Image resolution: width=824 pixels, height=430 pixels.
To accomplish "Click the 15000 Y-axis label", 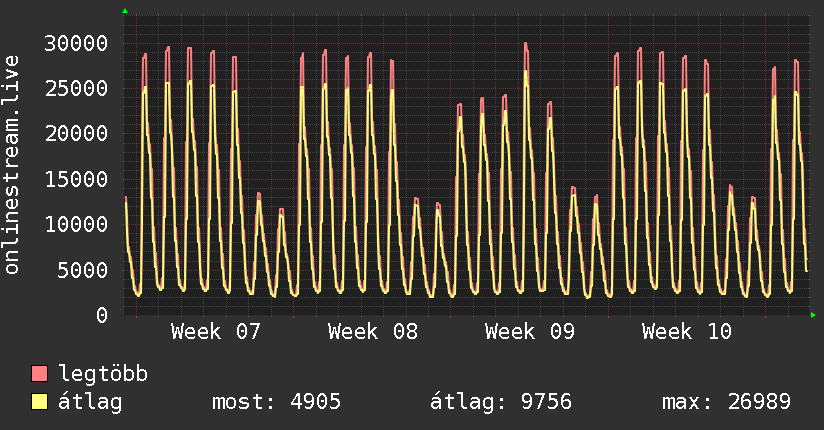I will coord(78,179).
